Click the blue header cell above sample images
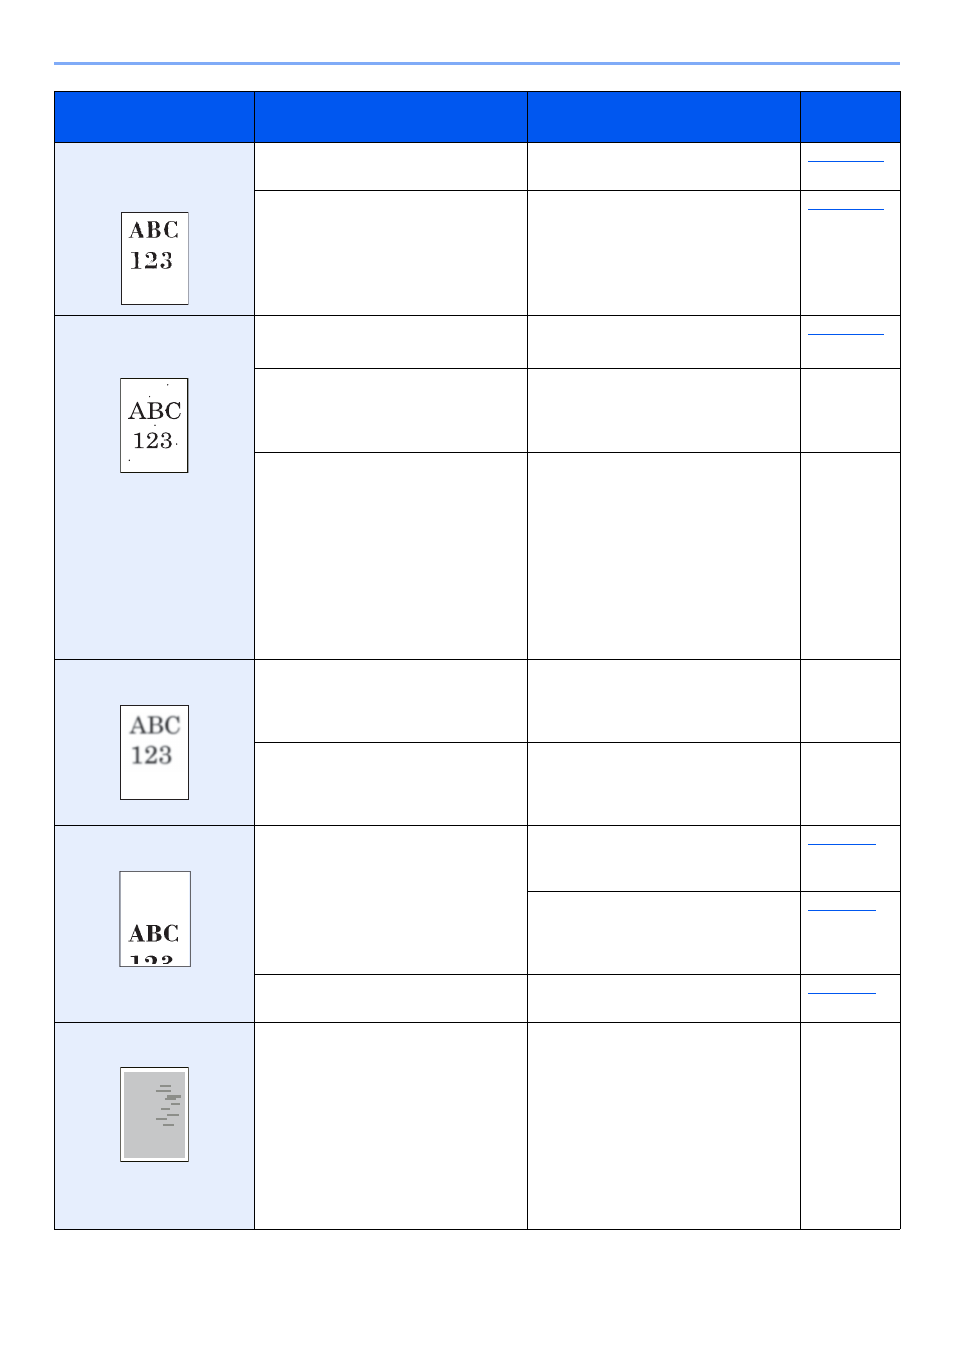Viewport: 954px width, 1350px height. 154,117
